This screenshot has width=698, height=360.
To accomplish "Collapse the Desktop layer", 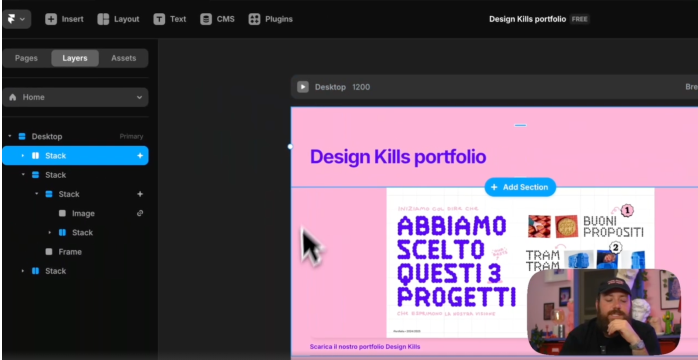I will click(10, 136).
